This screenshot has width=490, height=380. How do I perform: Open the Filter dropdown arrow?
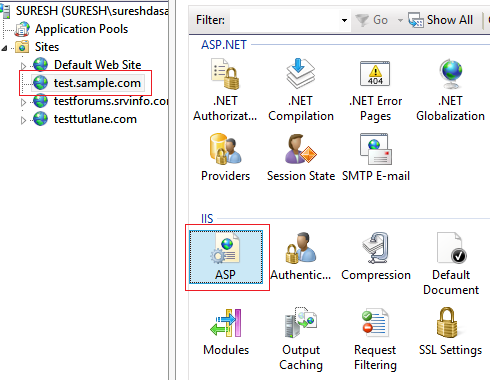(x=344, y=20)
